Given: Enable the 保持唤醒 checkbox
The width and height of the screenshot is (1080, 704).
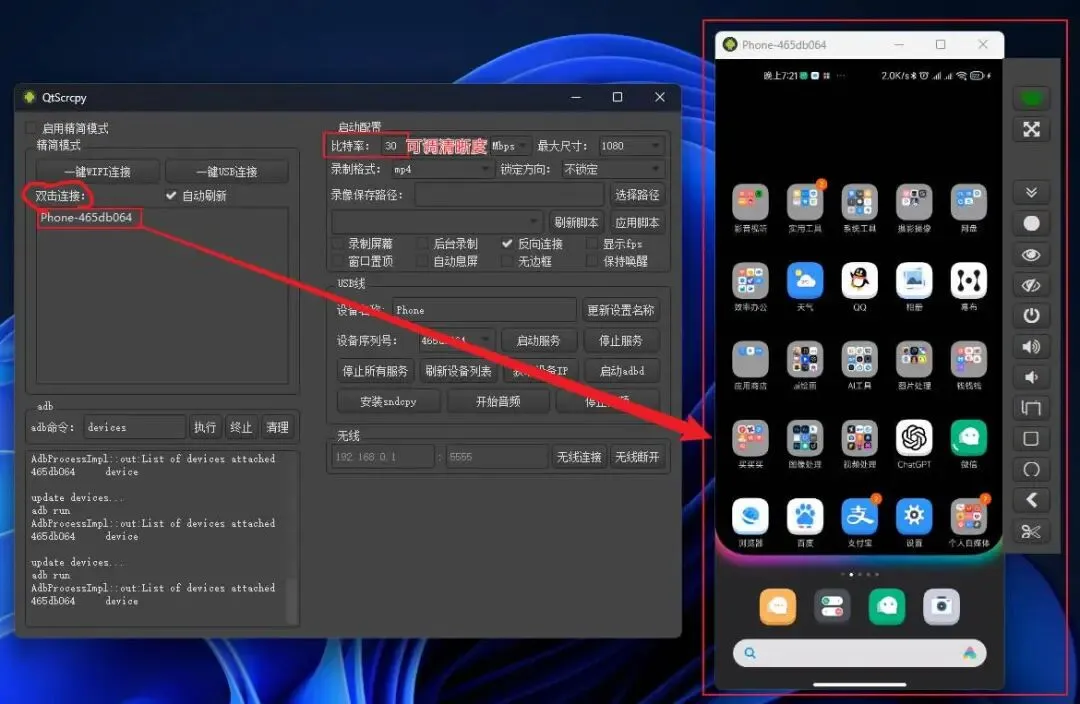Looking at the screenshot, I should coord(592,261).
